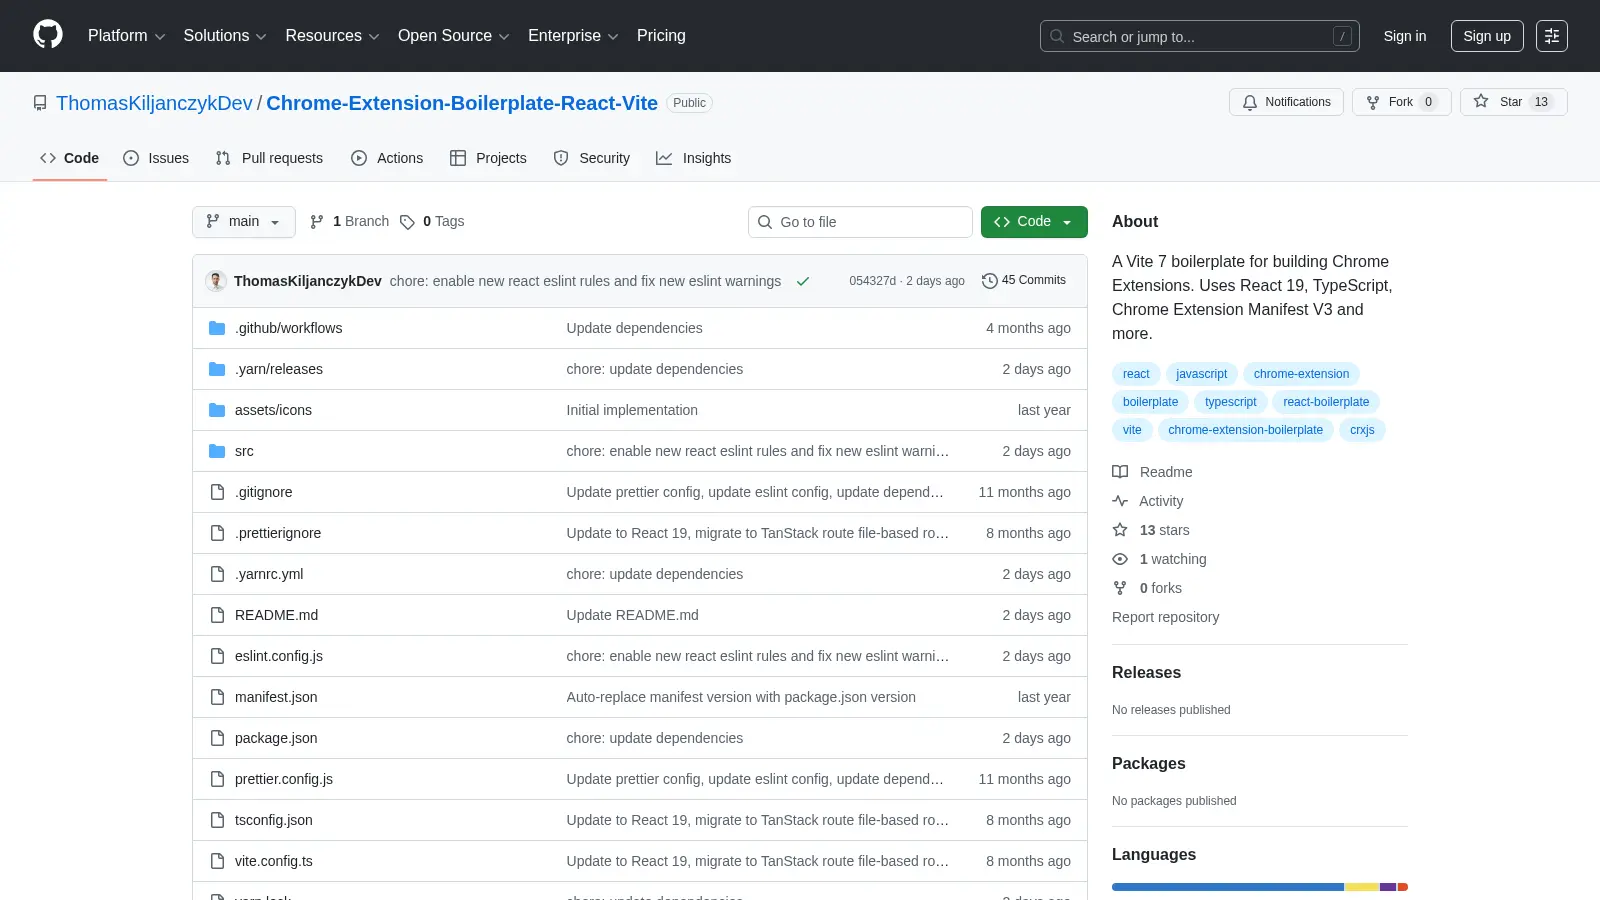The height and width of the screenshot is (900, 1600).
Task: Expand the Platform menu
Action: [126, 36]
